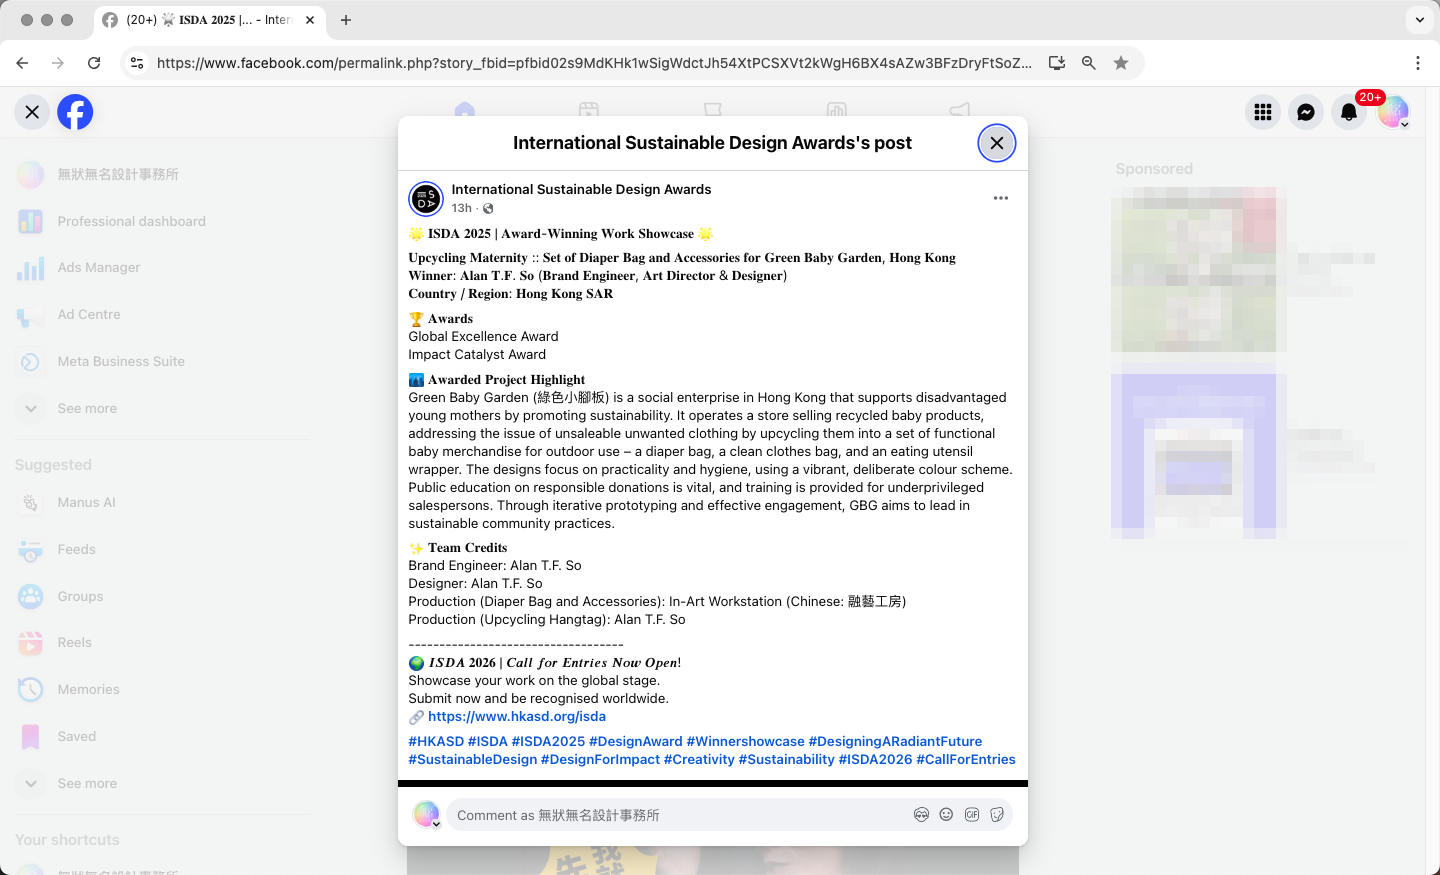Image resolution: width=1440 pixels, height=875 pixels.
Task: Open the Facebook apps grid menu
Action: 1263,112
